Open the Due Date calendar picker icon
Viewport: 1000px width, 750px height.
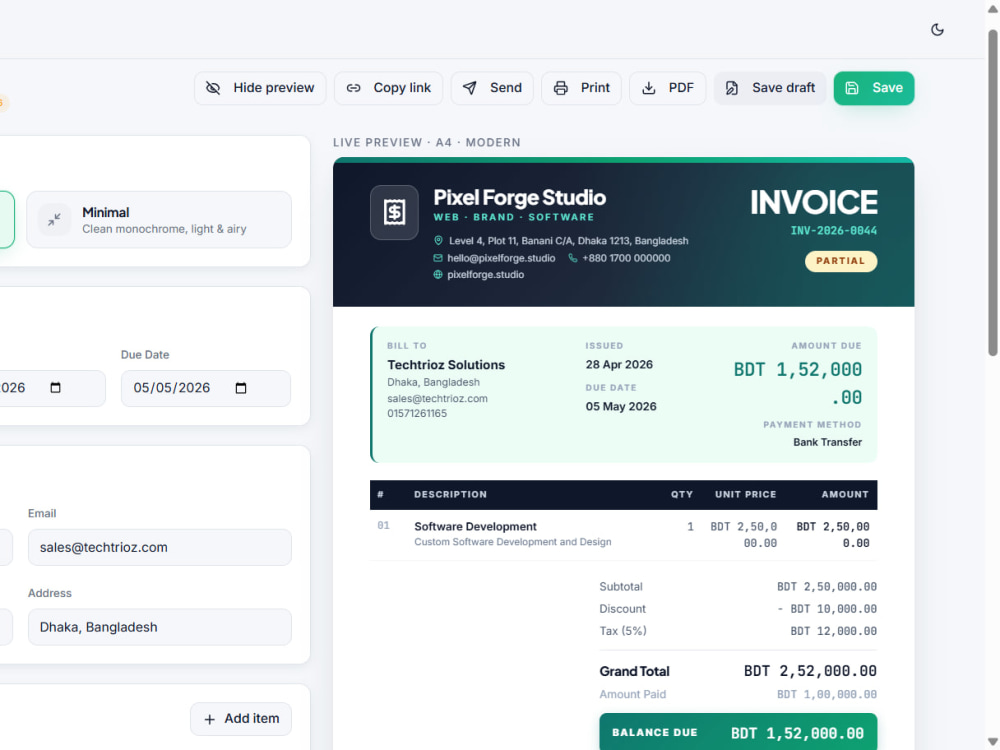tap(240, 388)
